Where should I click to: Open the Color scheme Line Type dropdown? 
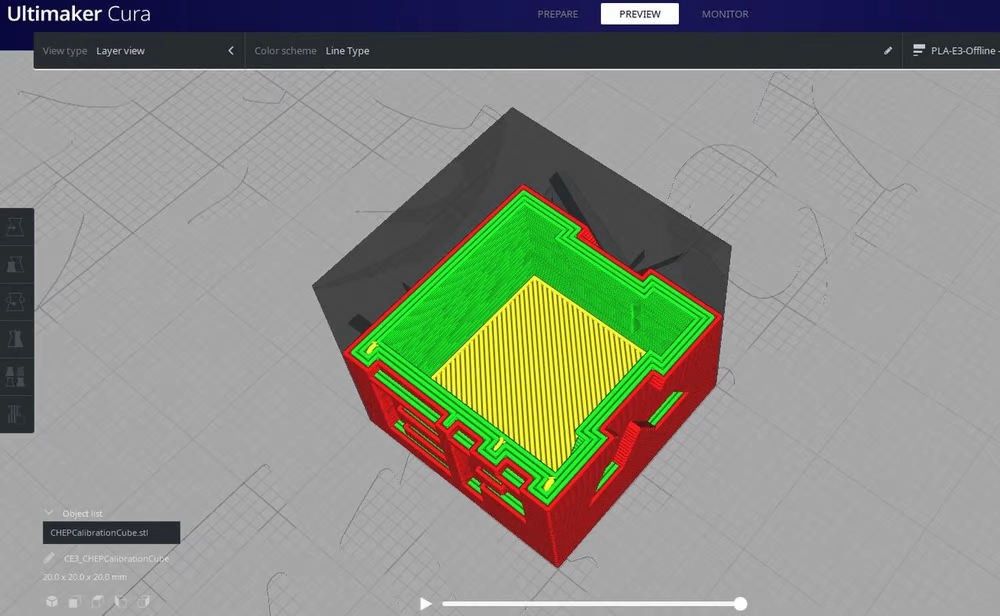(x=347, y=50)
